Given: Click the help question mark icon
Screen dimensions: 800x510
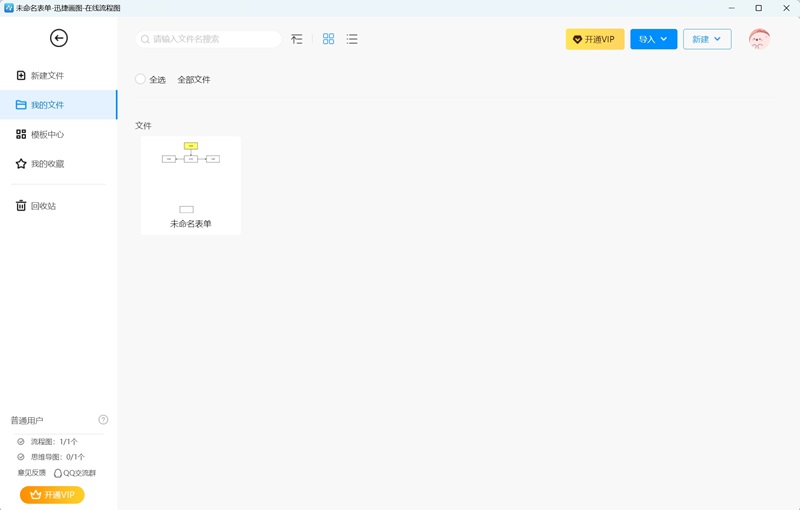Looking at the screenshot, I should tap(103, 420).
